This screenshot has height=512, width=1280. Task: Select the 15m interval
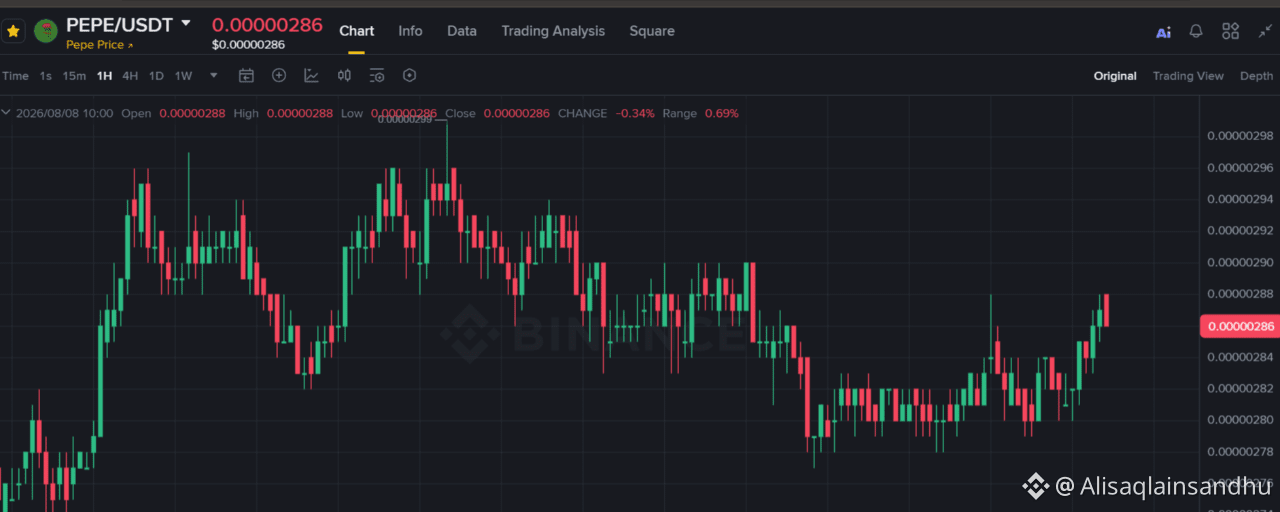coord(74,76)
